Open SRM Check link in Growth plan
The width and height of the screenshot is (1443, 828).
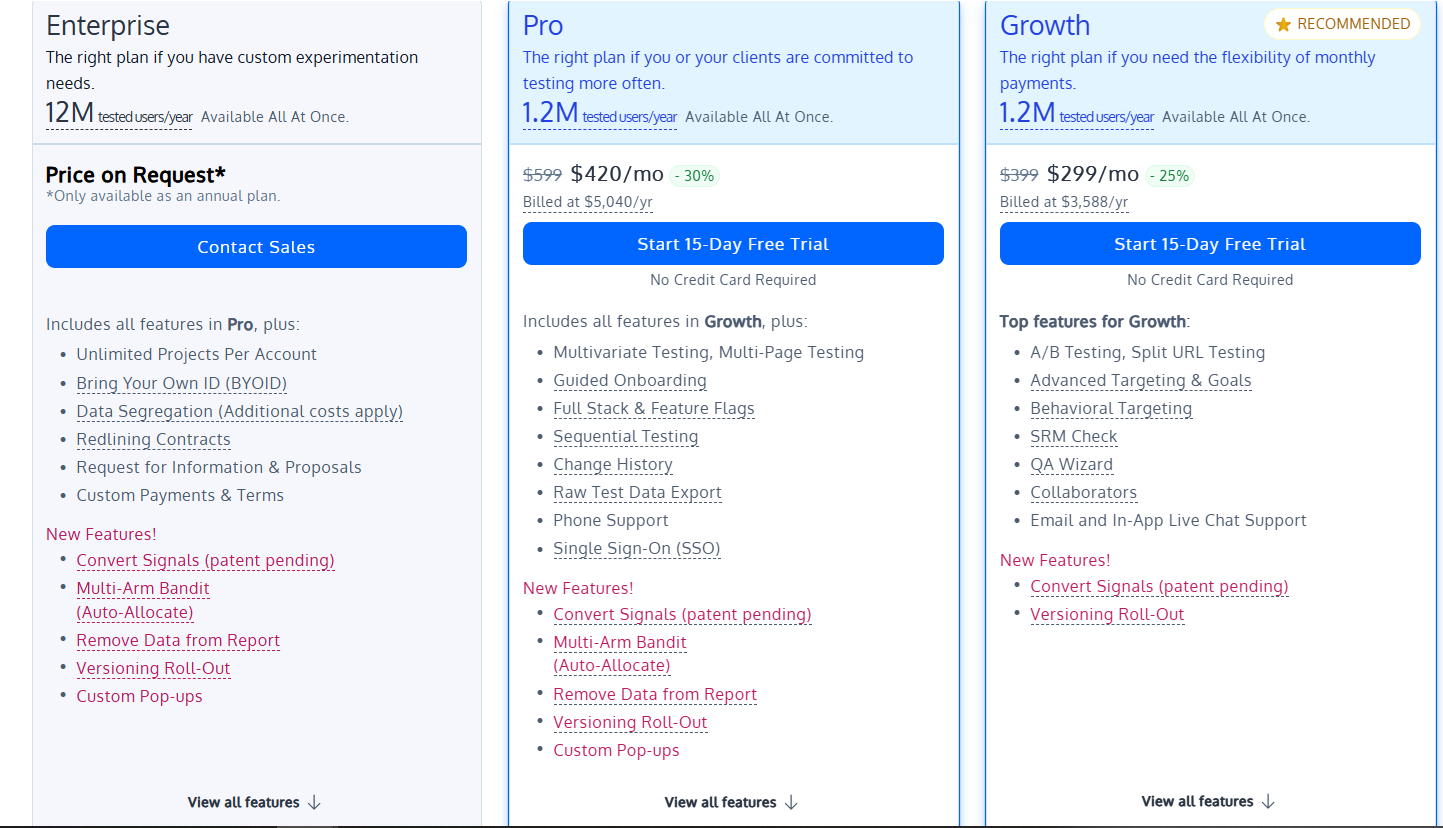1073,436
